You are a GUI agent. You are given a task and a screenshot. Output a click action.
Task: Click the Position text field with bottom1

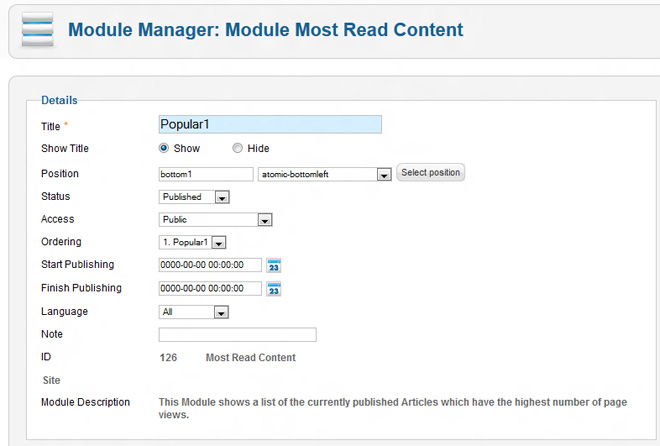pos(206,174)
